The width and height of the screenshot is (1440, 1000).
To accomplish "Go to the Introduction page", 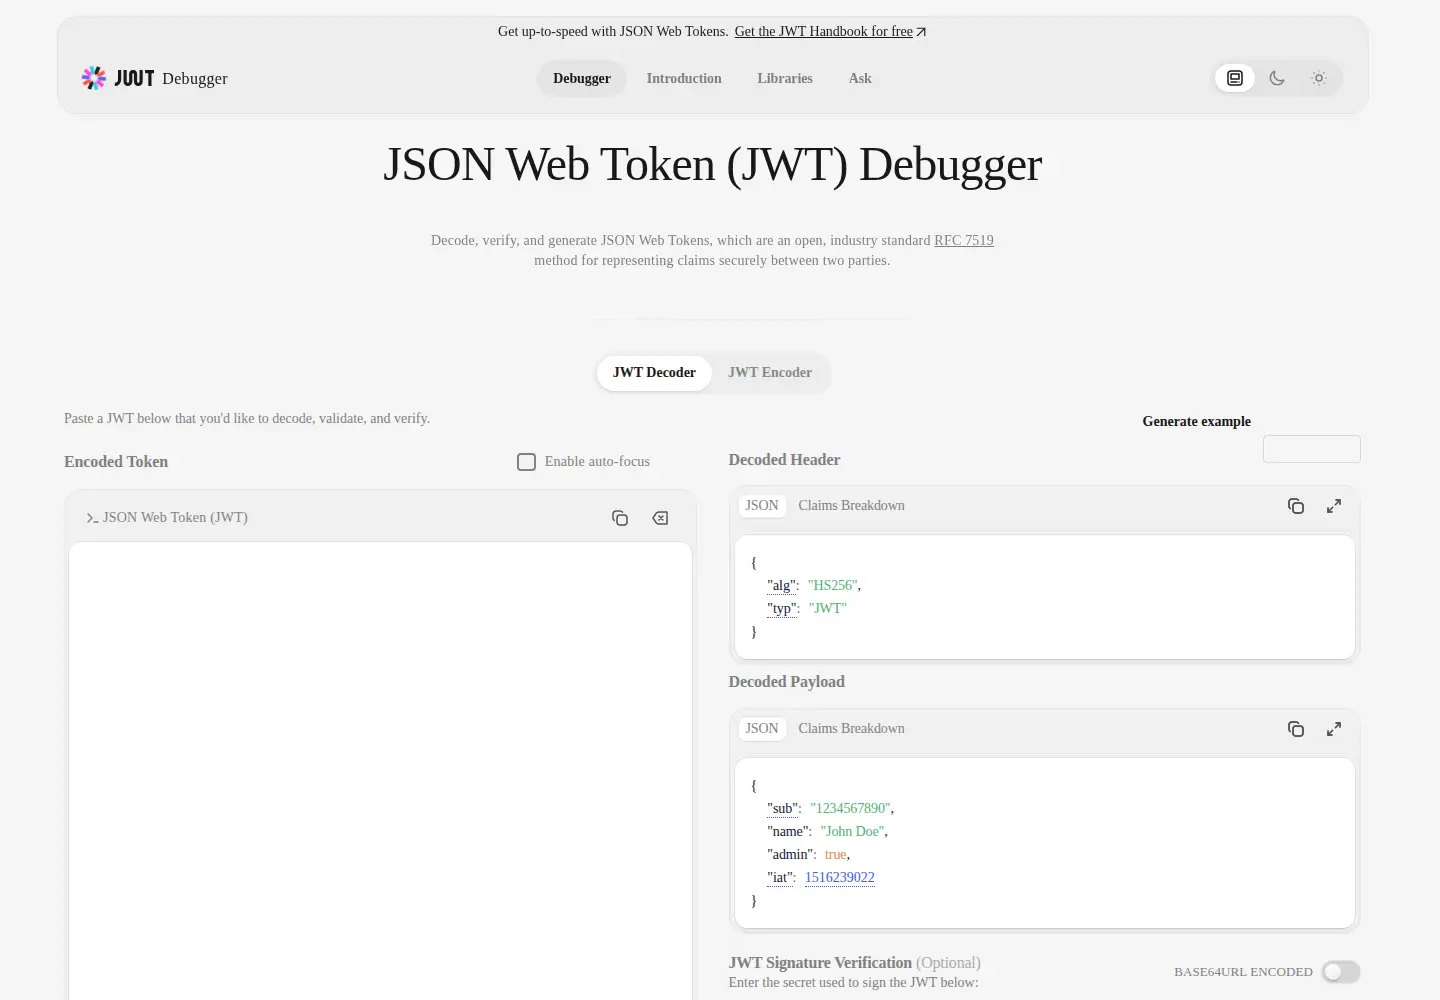I will point(684,78).
